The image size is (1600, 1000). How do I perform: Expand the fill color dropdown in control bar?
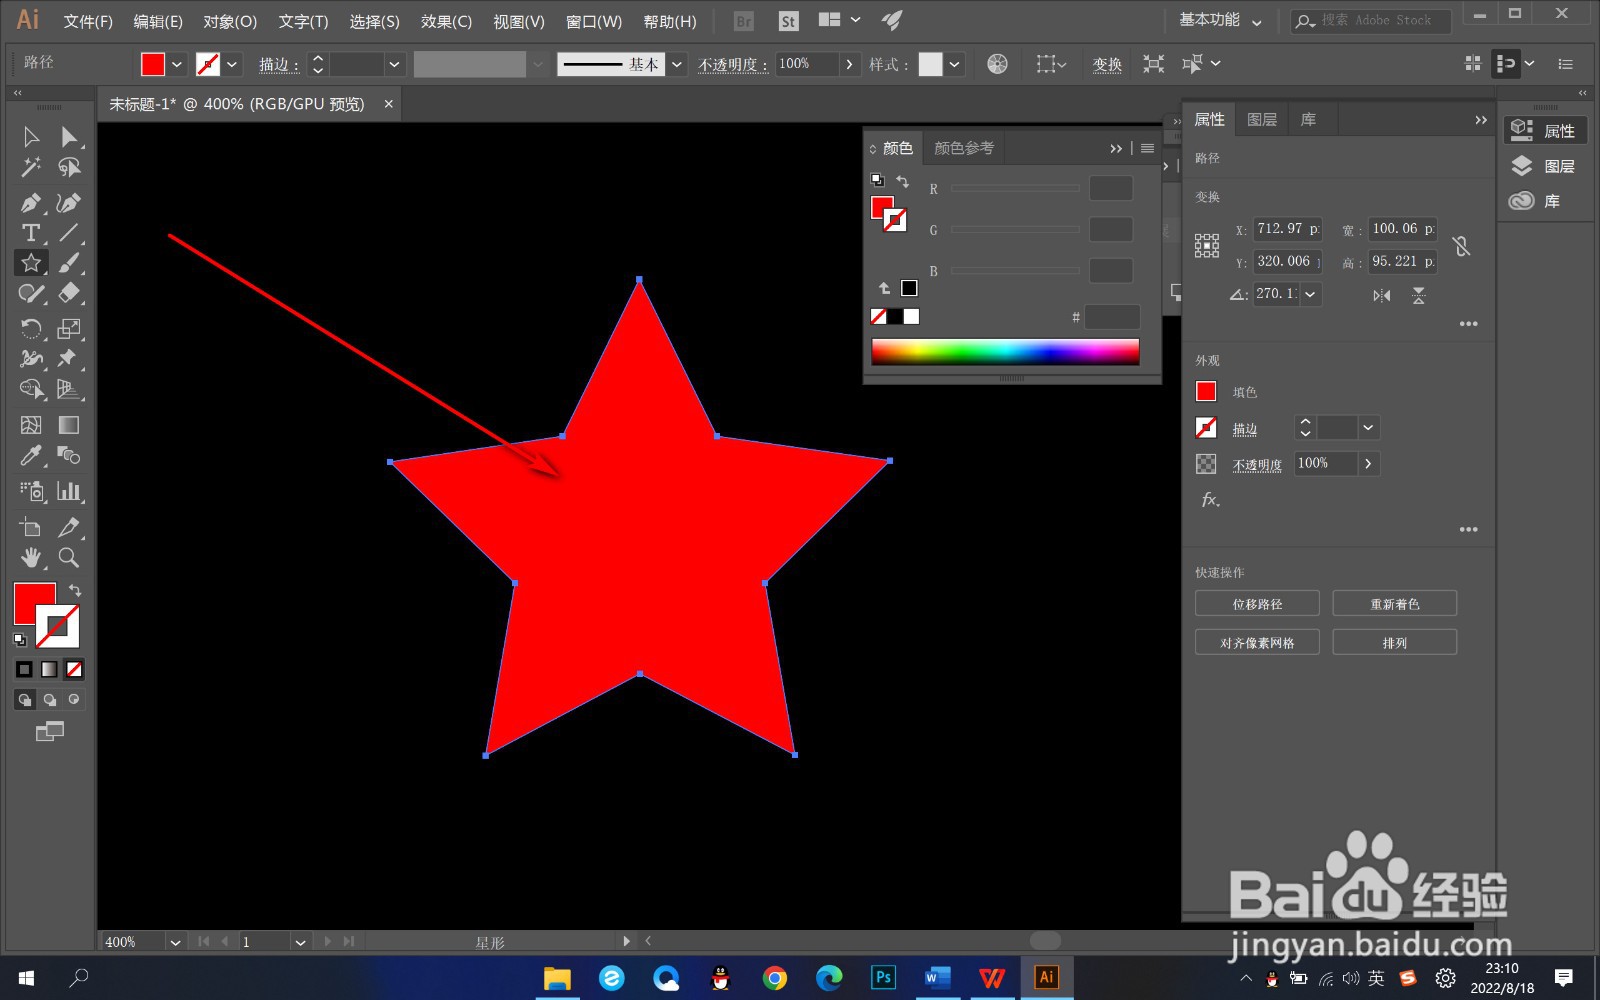(x=177, y=64)
